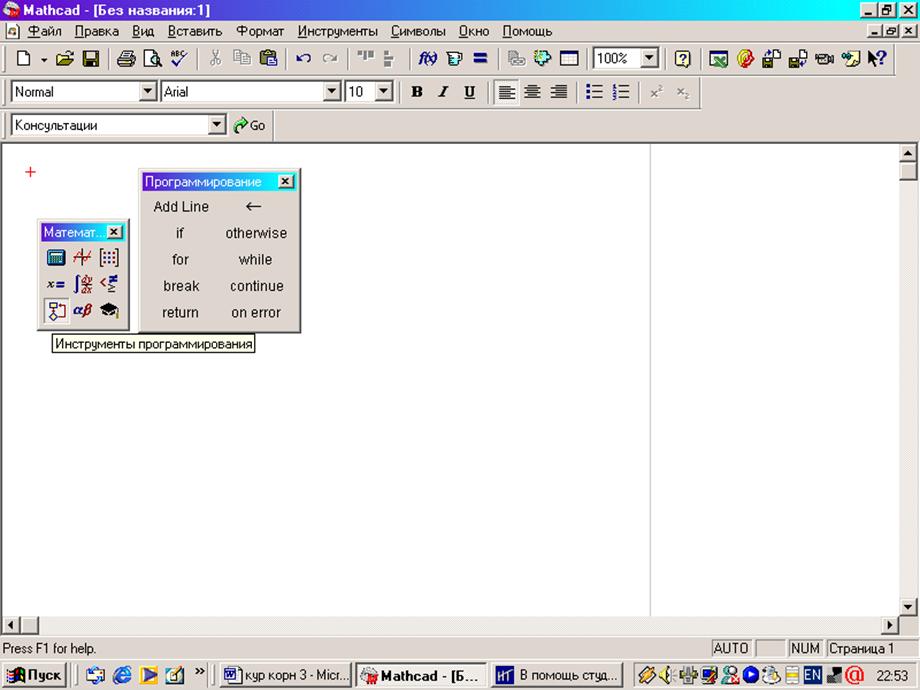Enable center text alignment
920x690 pixels.
533,92
